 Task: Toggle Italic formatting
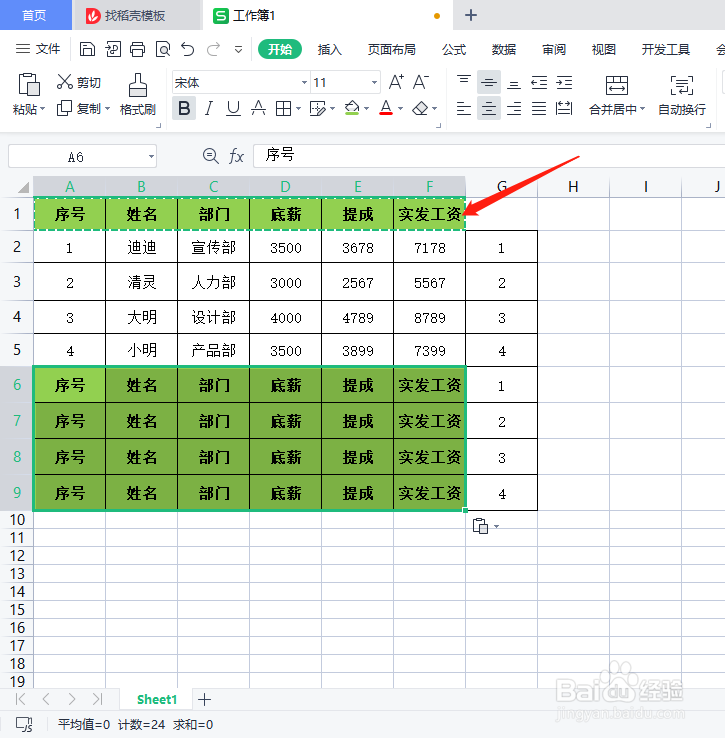click(x=209, y=108)
